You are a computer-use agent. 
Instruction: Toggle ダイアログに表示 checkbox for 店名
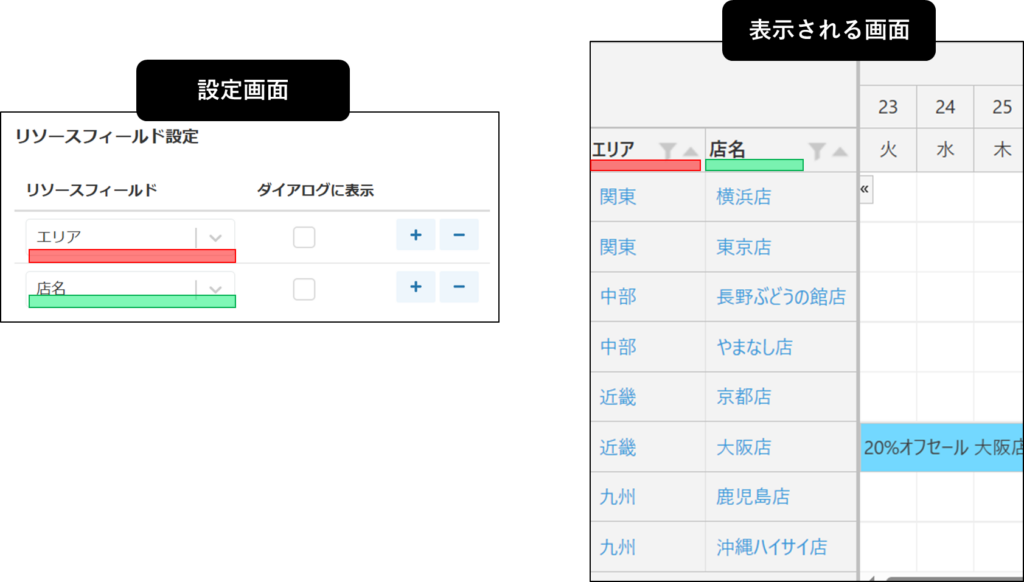tap(304, 289)
